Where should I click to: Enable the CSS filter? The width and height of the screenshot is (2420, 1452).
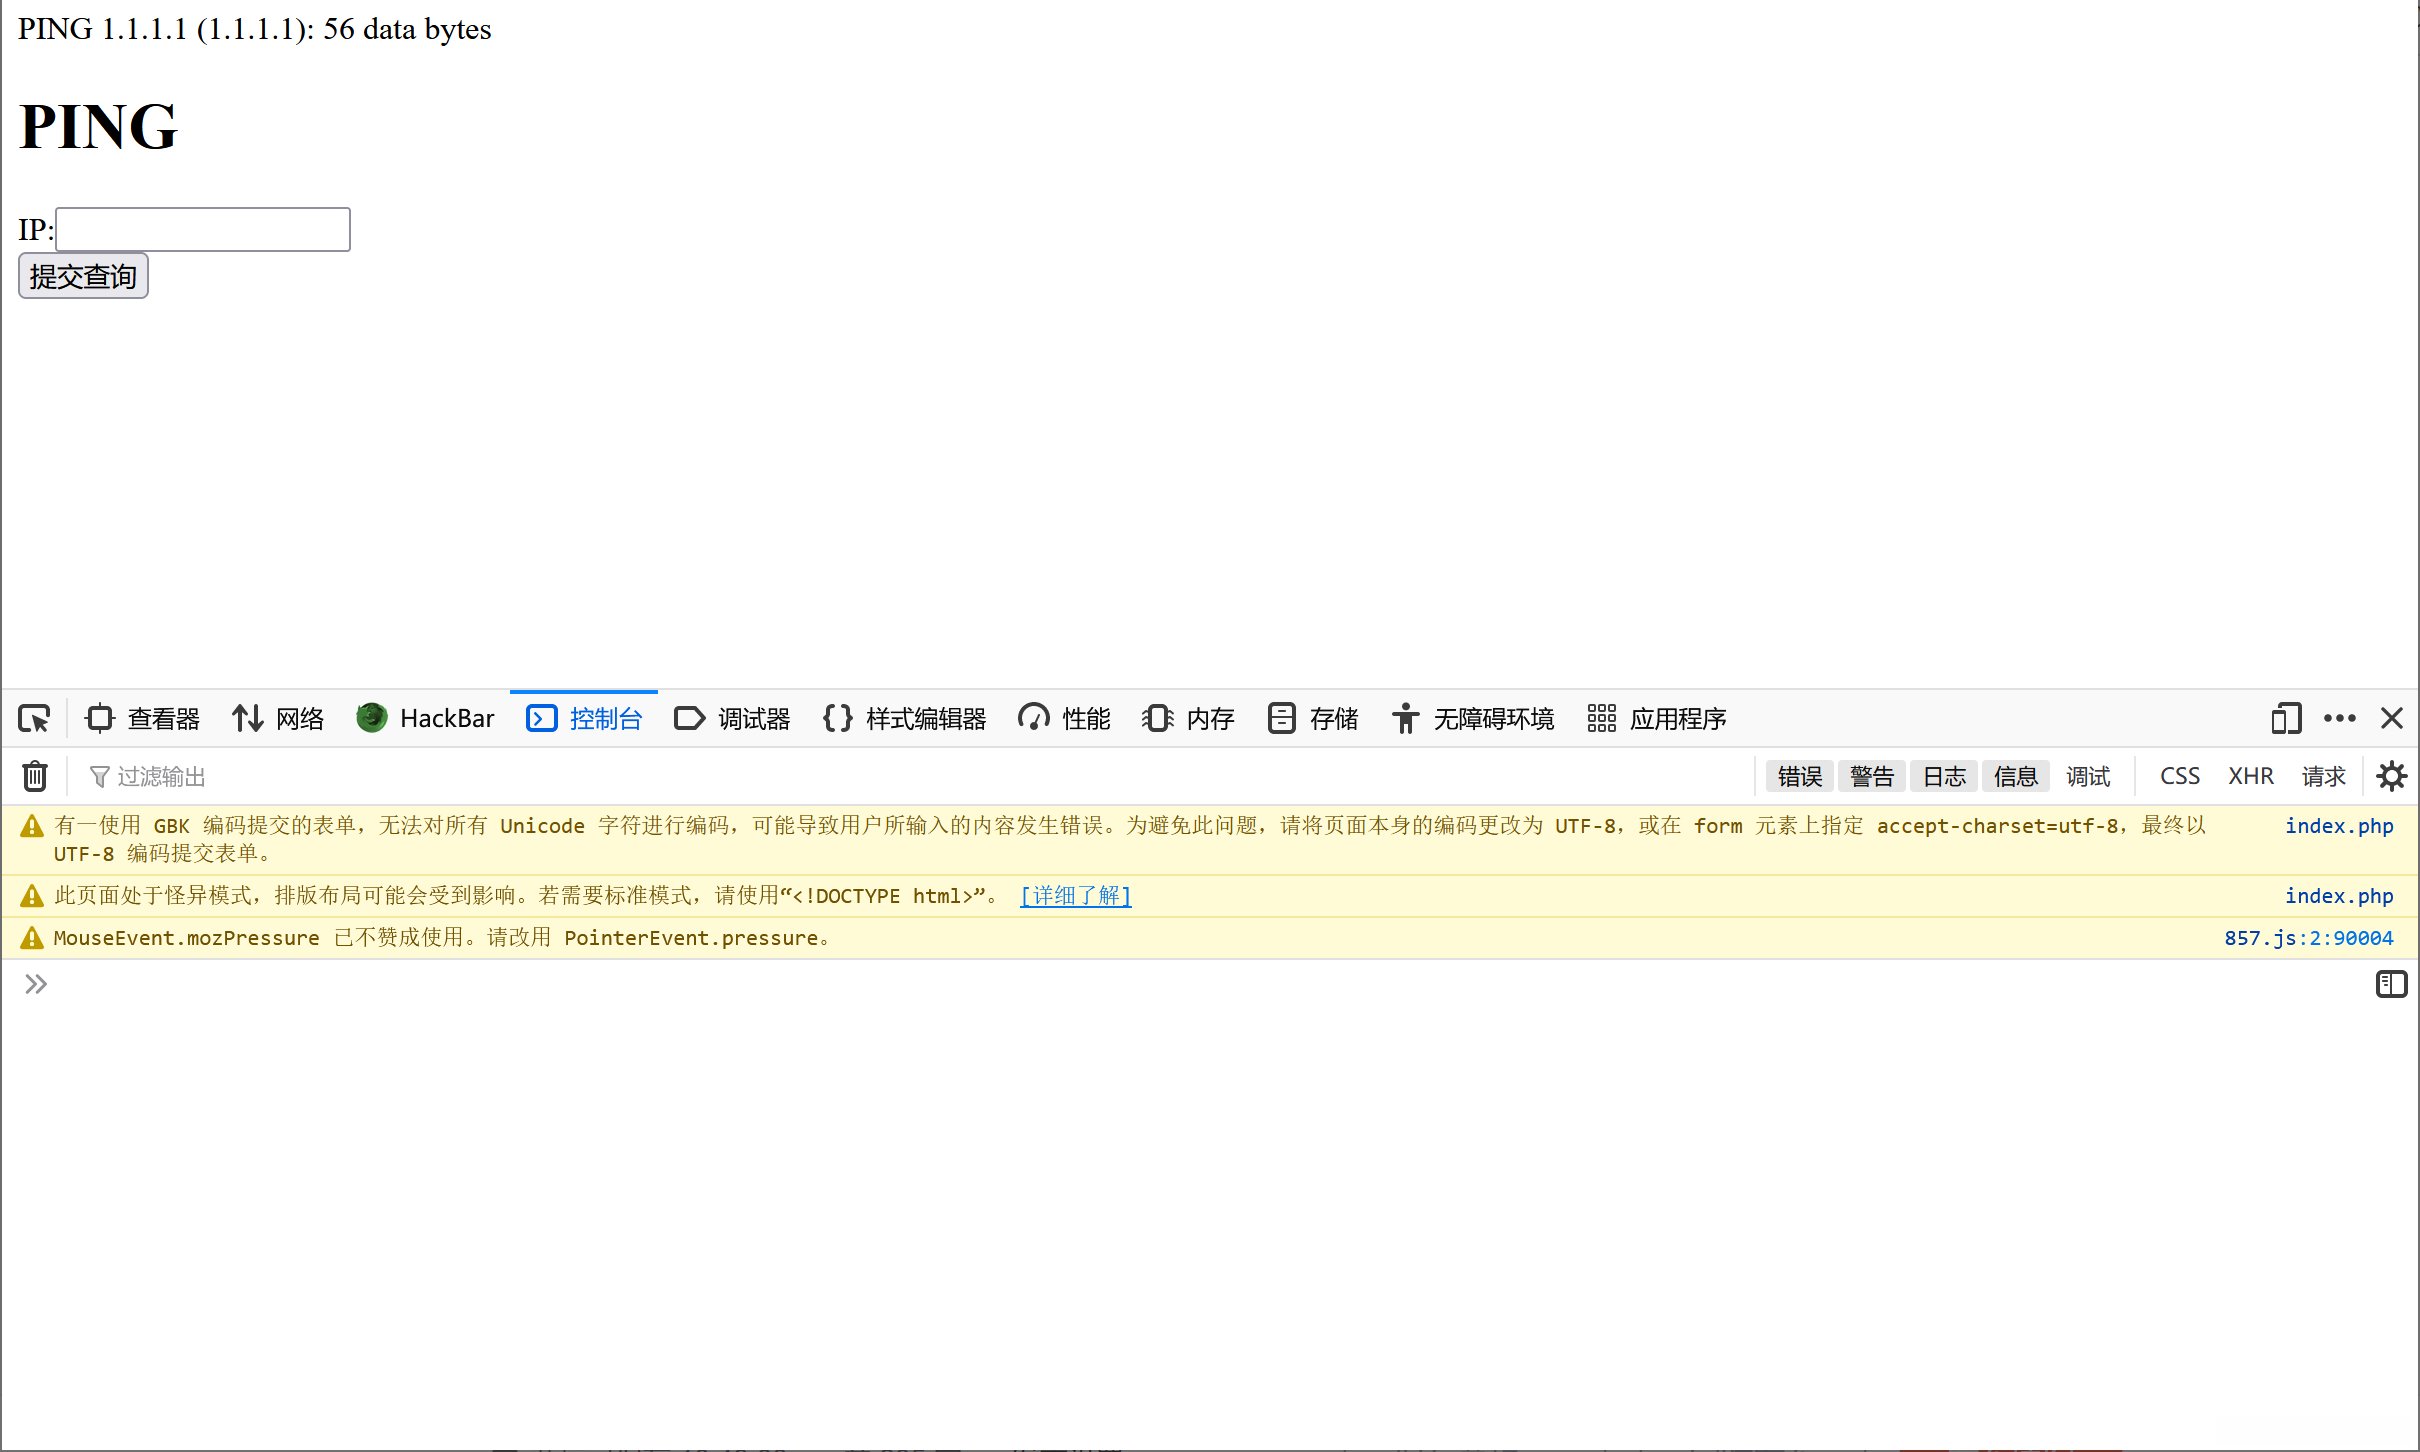coord(2179,776)
